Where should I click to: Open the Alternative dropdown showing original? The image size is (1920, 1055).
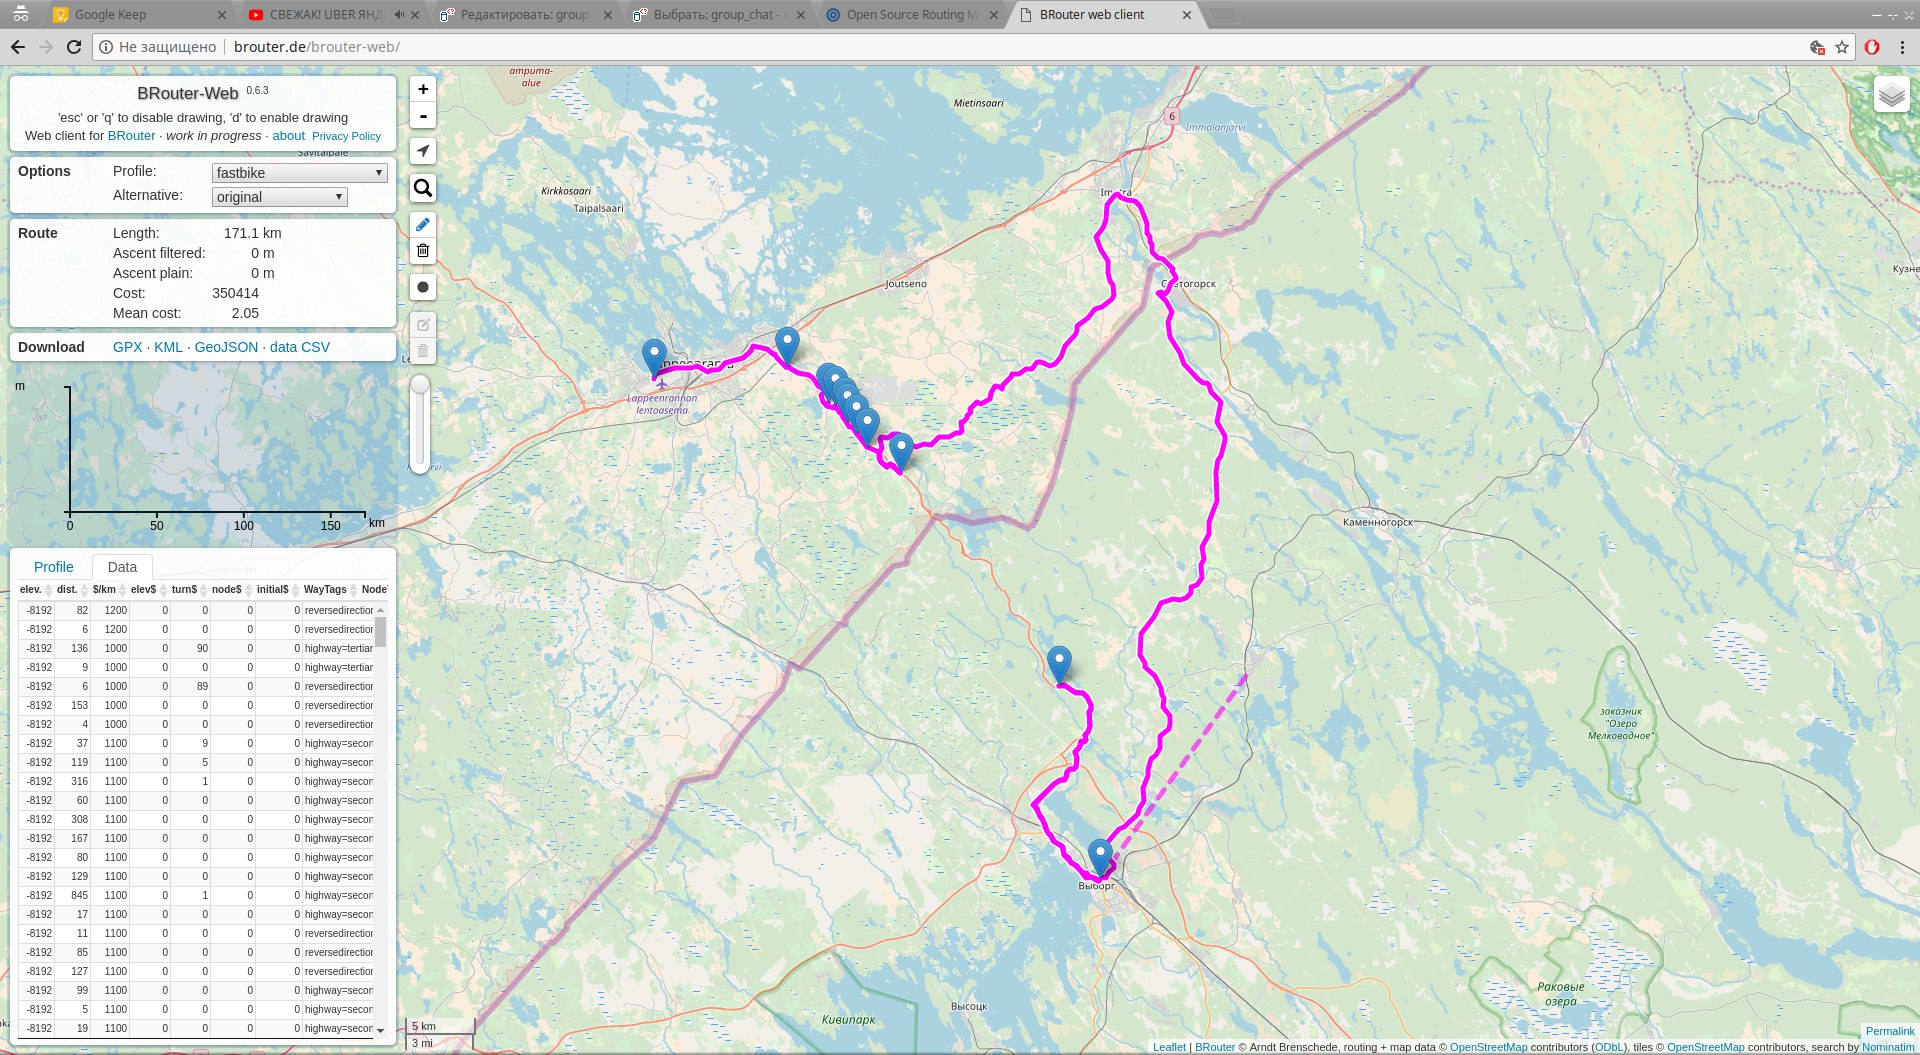pos(280,197)
